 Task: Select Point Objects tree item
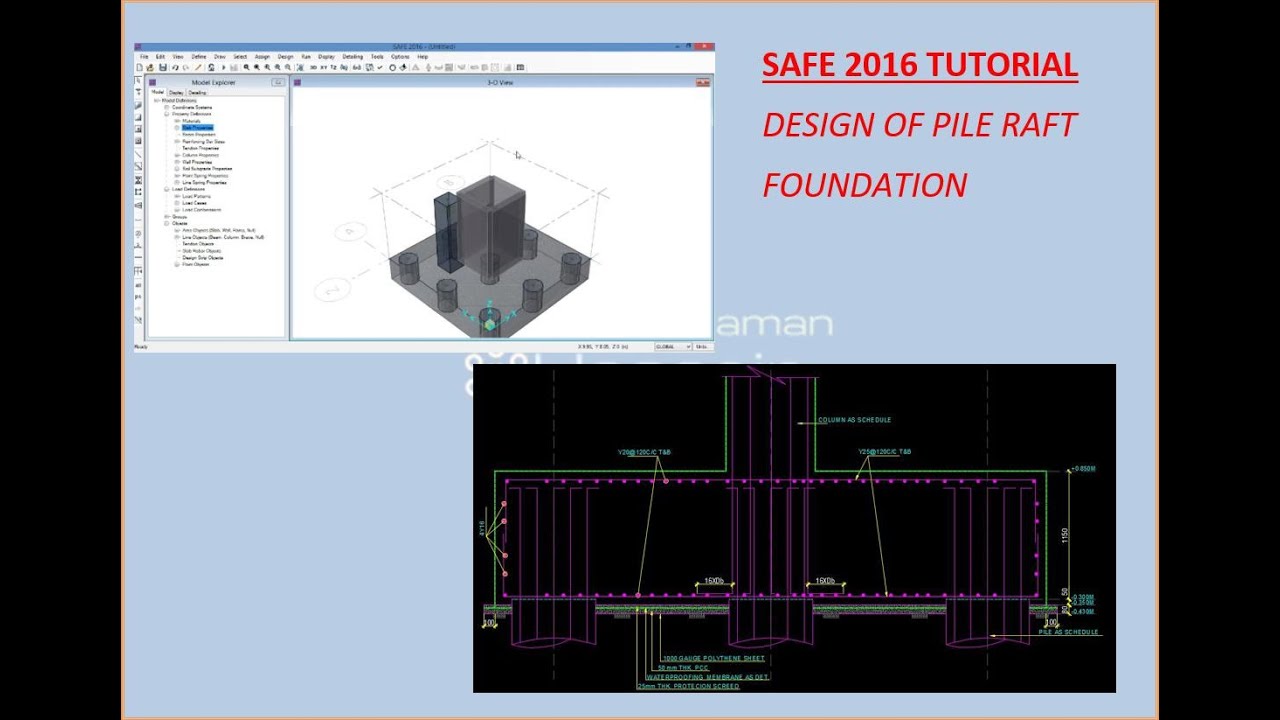pos(196,264)
